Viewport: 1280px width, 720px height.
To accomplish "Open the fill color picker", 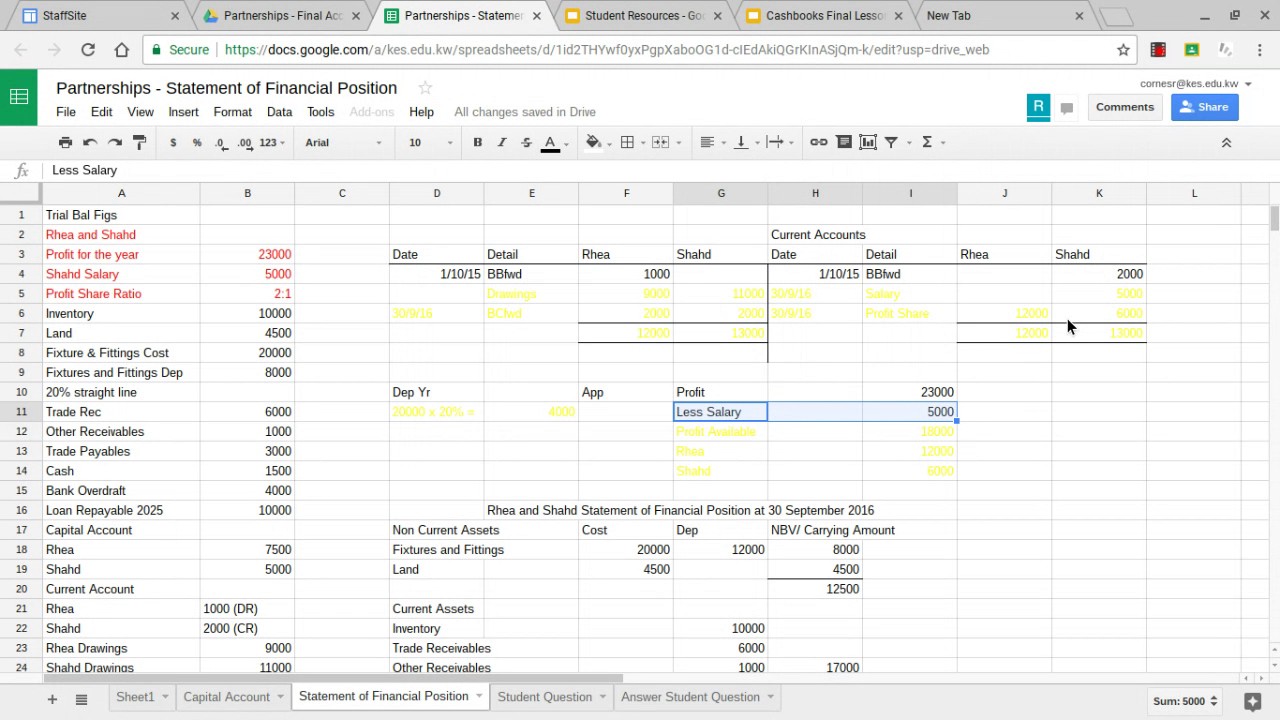I will point(594,143).
